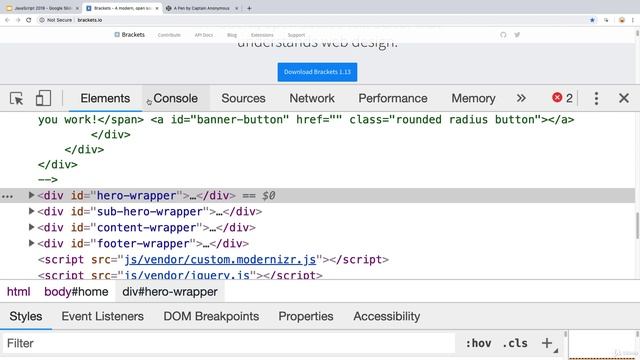This screenshot has height=360, width=640.
Task: Open the DOM Breakpoints sub-tab
Action: click(x=211, y=316)
